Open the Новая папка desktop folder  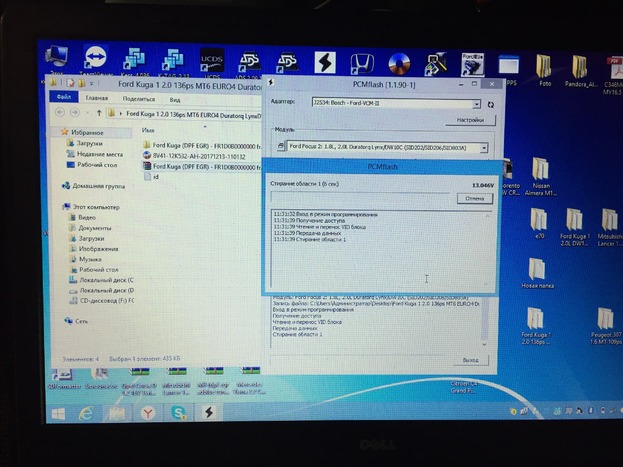point(537,270)
